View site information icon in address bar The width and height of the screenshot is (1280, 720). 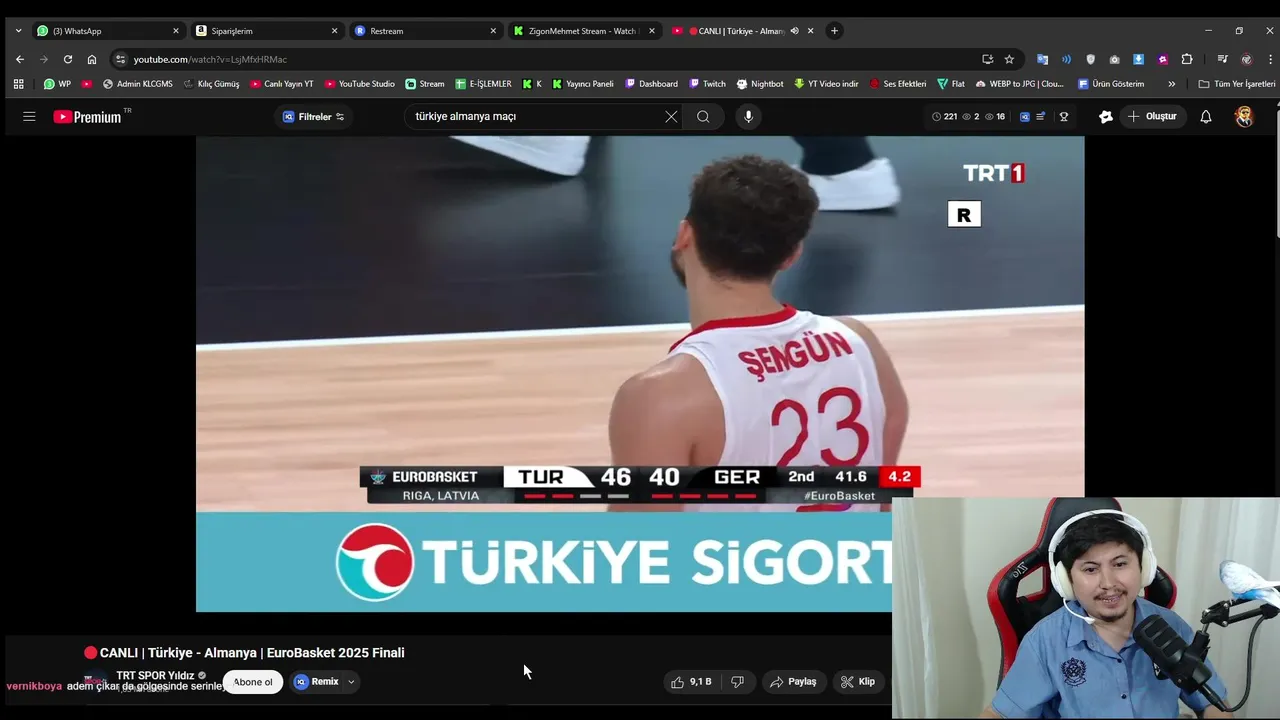[121, 59]
